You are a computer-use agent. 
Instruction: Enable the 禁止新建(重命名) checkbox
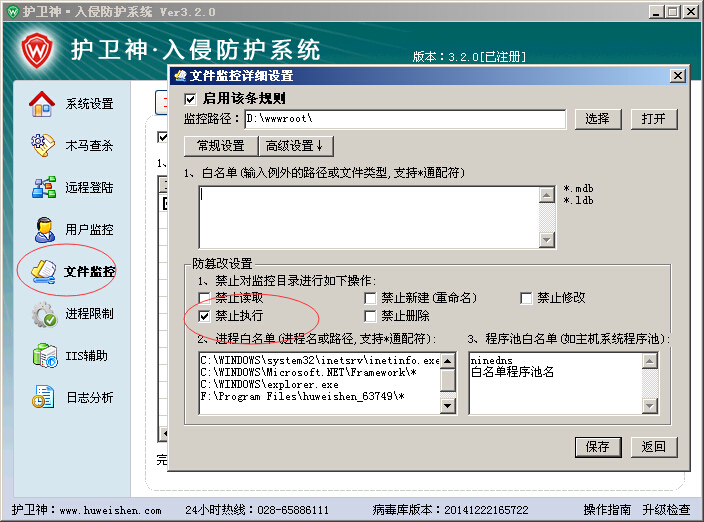[x=370, y=298]
